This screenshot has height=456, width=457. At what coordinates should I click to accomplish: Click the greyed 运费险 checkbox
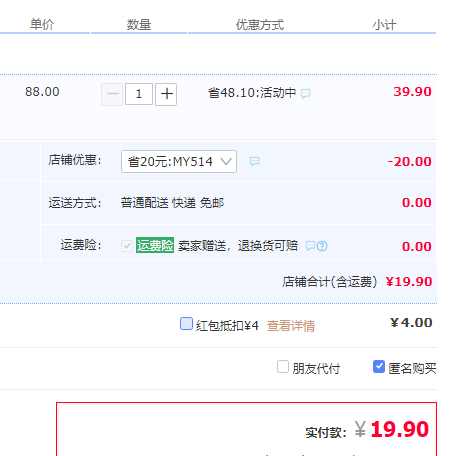[x=127, y=246]
